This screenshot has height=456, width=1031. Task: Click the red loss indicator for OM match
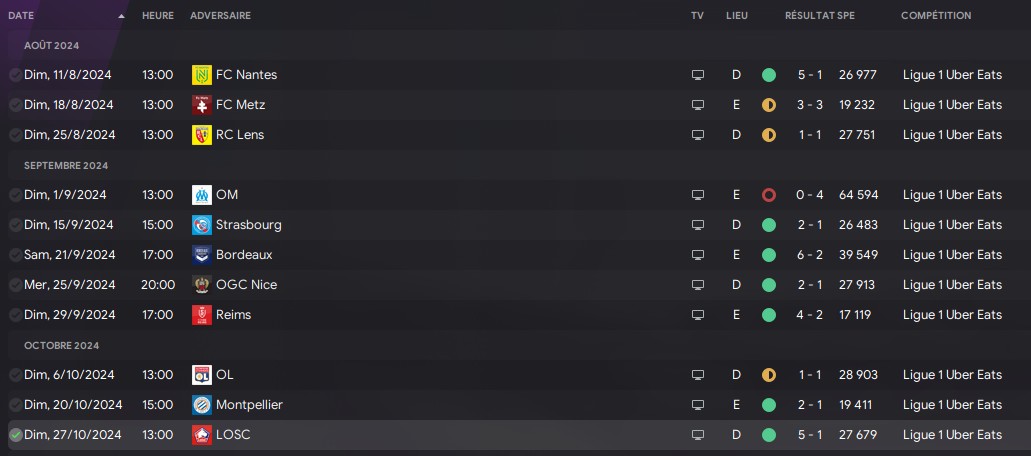pyautogui.click(x=769, y=195)
